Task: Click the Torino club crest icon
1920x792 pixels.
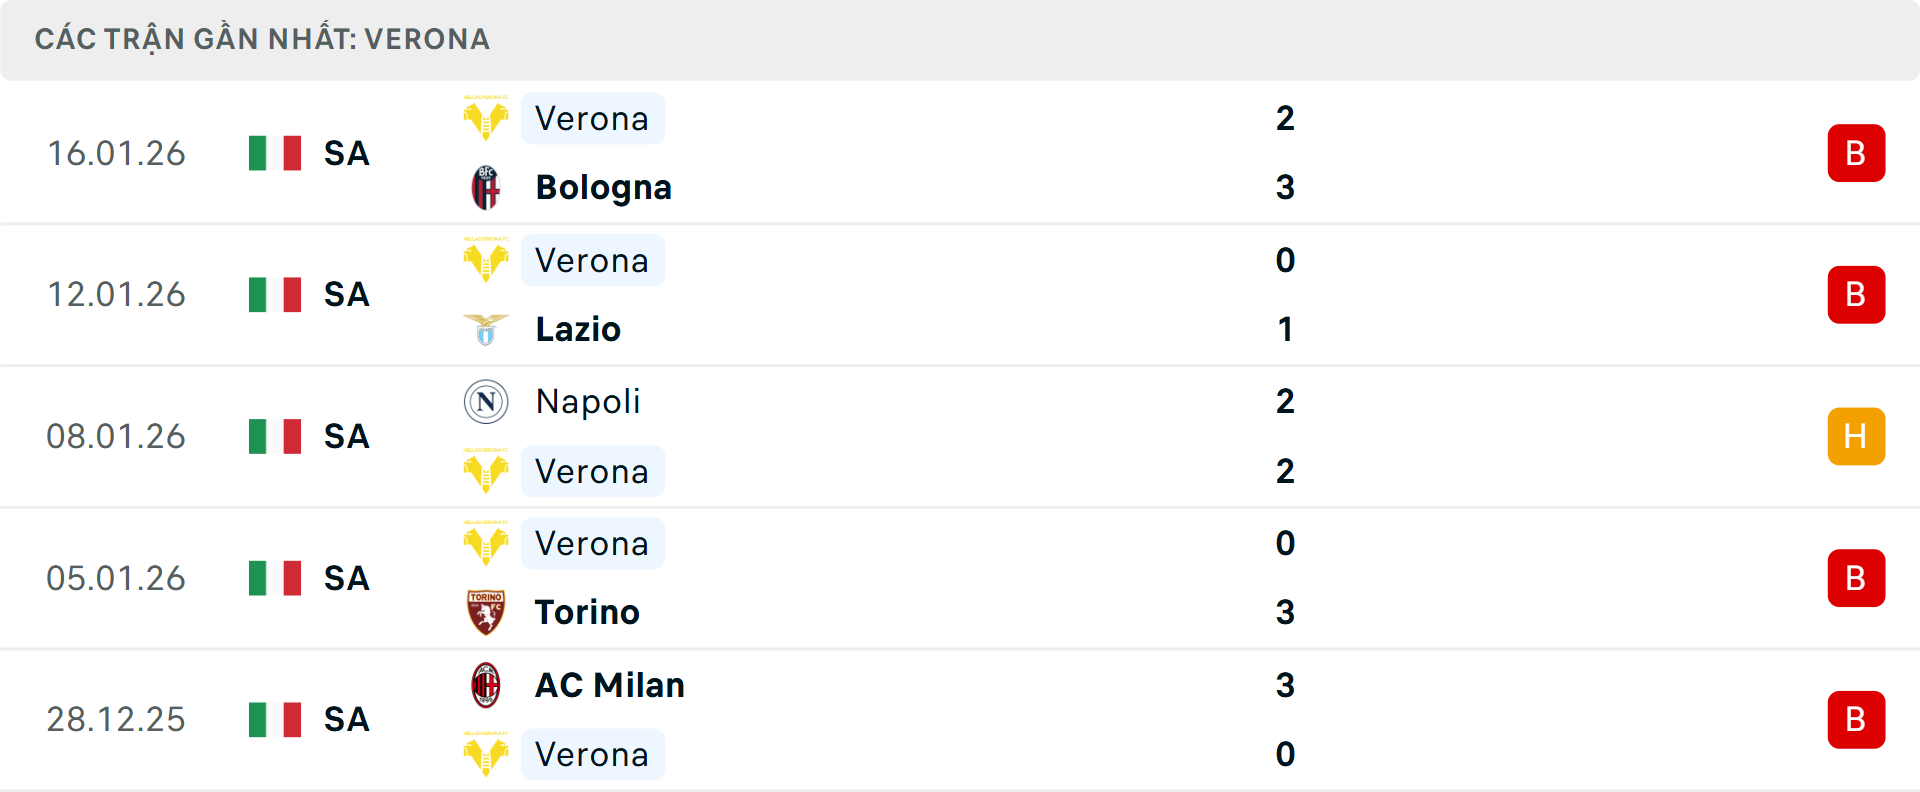Action: pyautogui.click(x=486, y=612)
